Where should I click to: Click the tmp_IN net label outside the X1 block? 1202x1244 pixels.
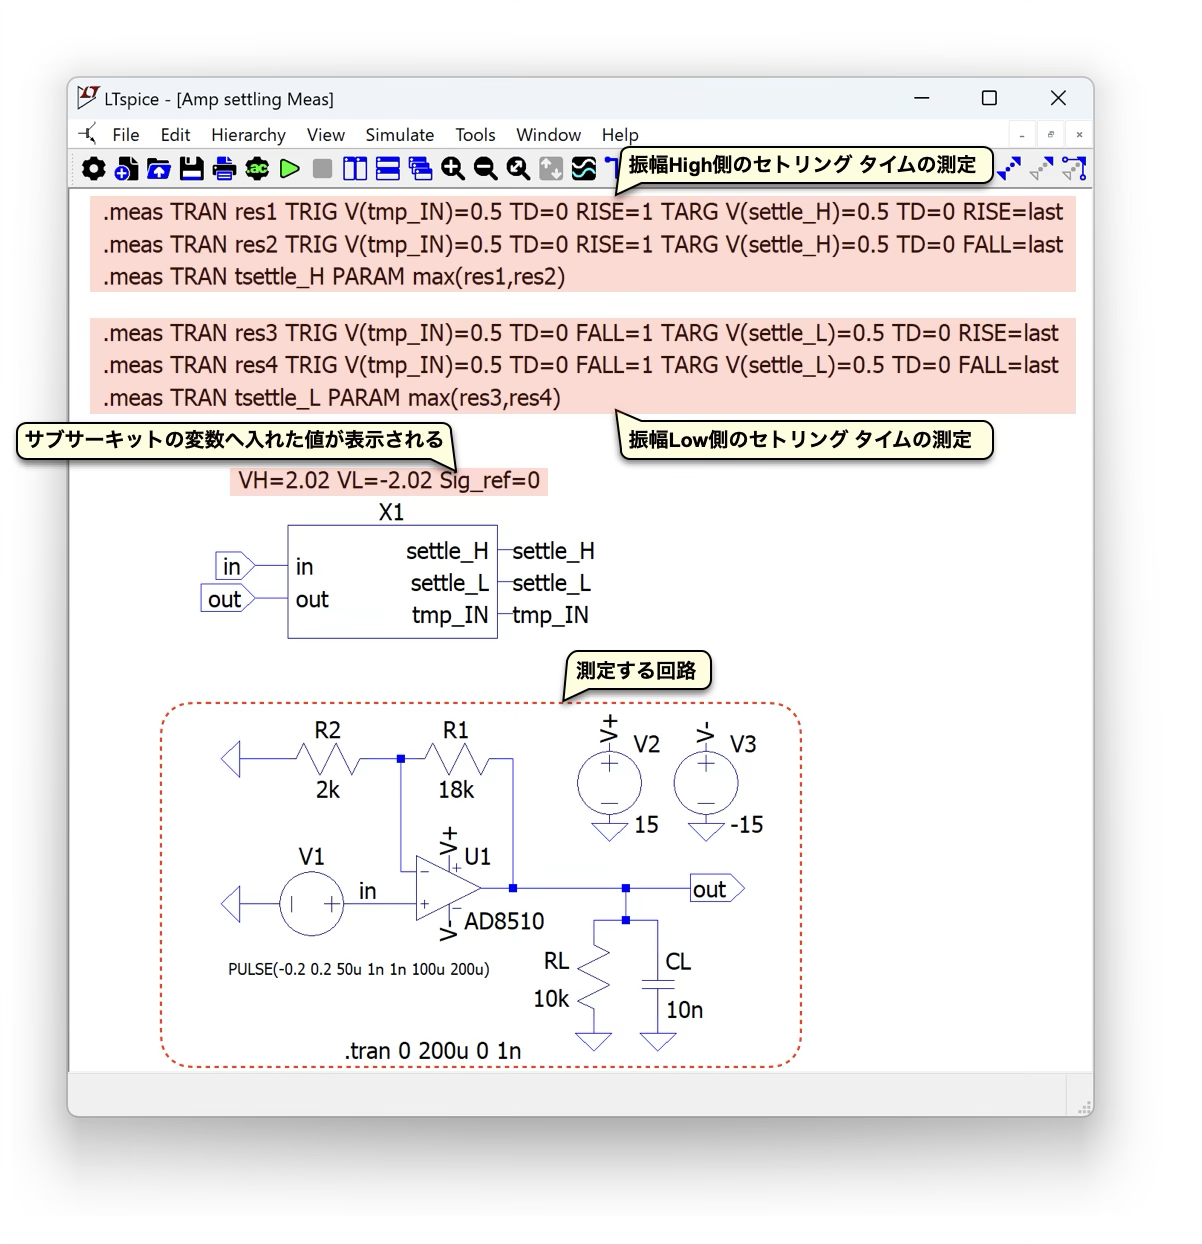(550, 615)
